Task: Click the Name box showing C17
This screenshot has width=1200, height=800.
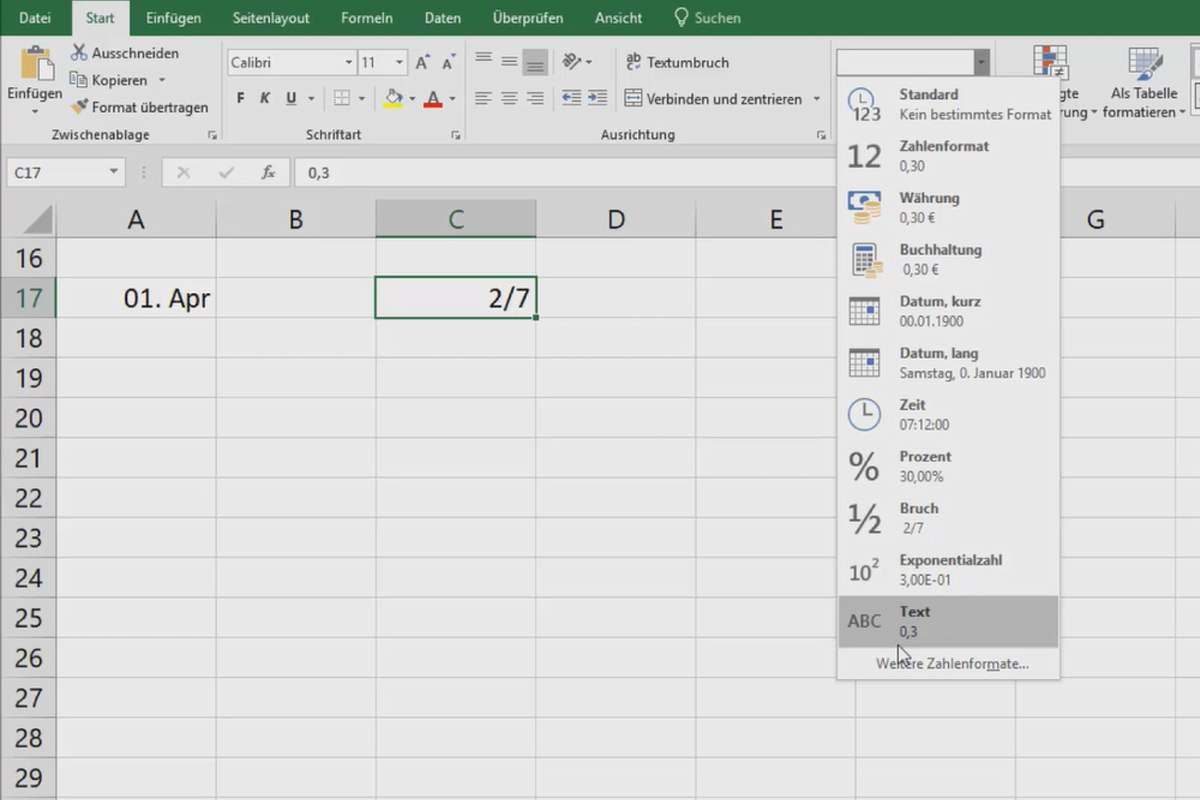Action: 57,172
